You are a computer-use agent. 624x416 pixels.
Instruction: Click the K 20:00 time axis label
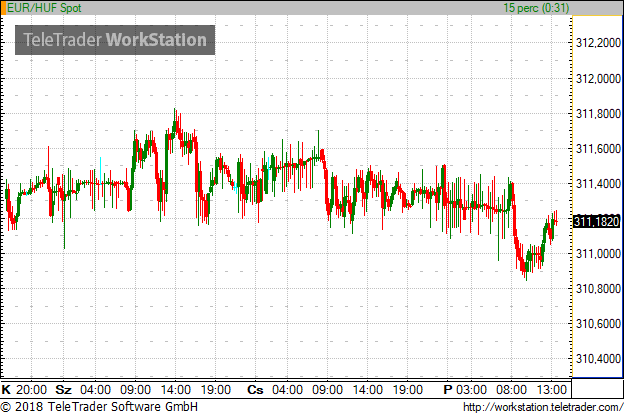point(24,389)
